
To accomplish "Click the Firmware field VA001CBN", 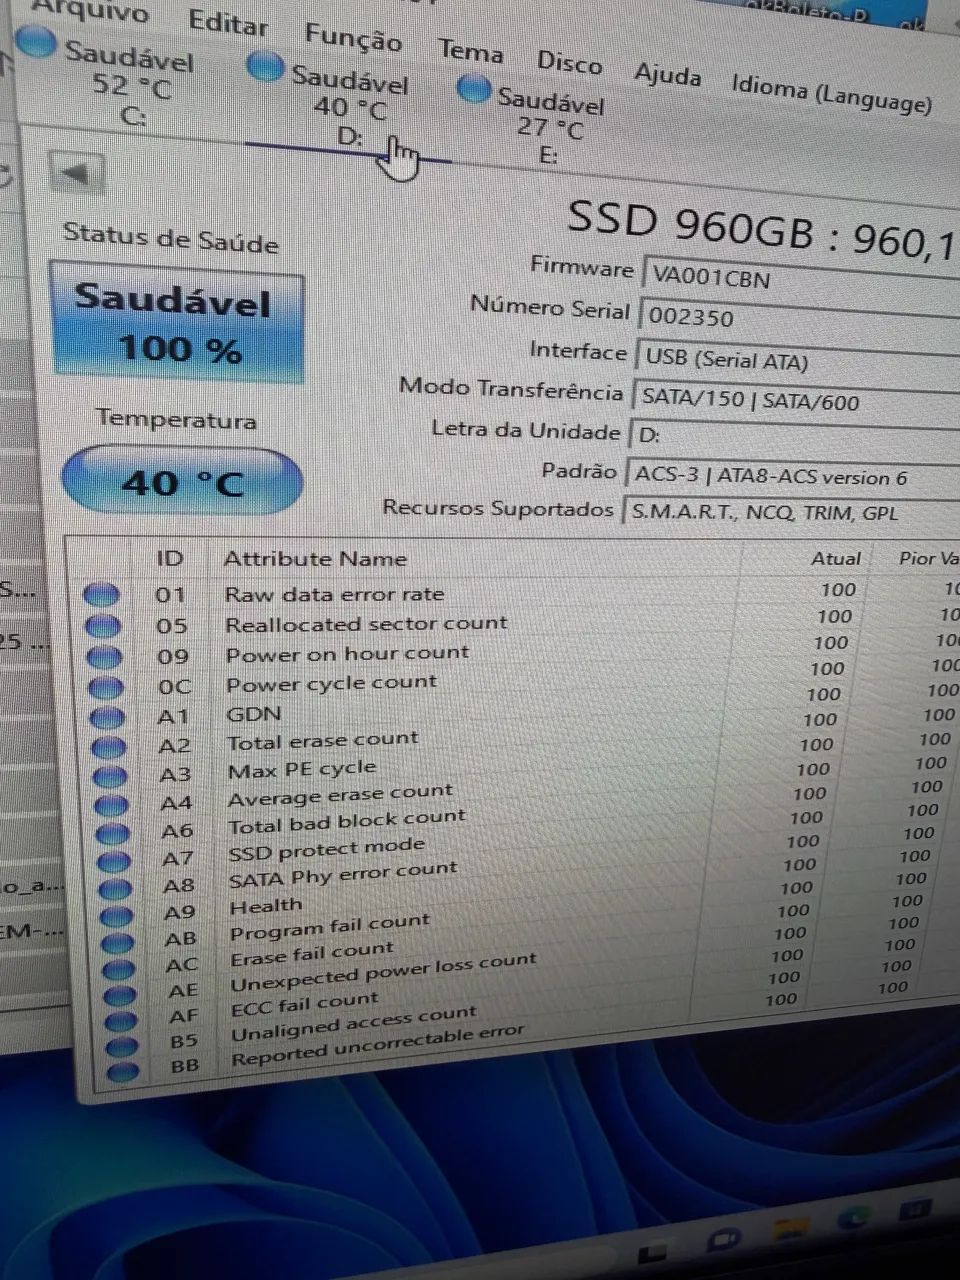I will point(800,279).
